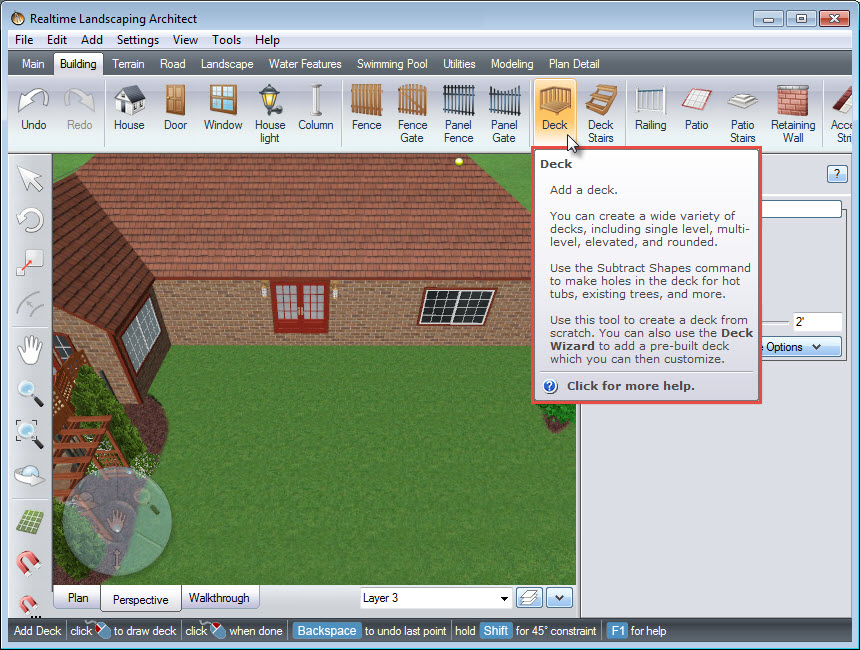The image size is (860, 650).
Task: Activate the magnifier zoom tool
Action: [x=30, y=393]
